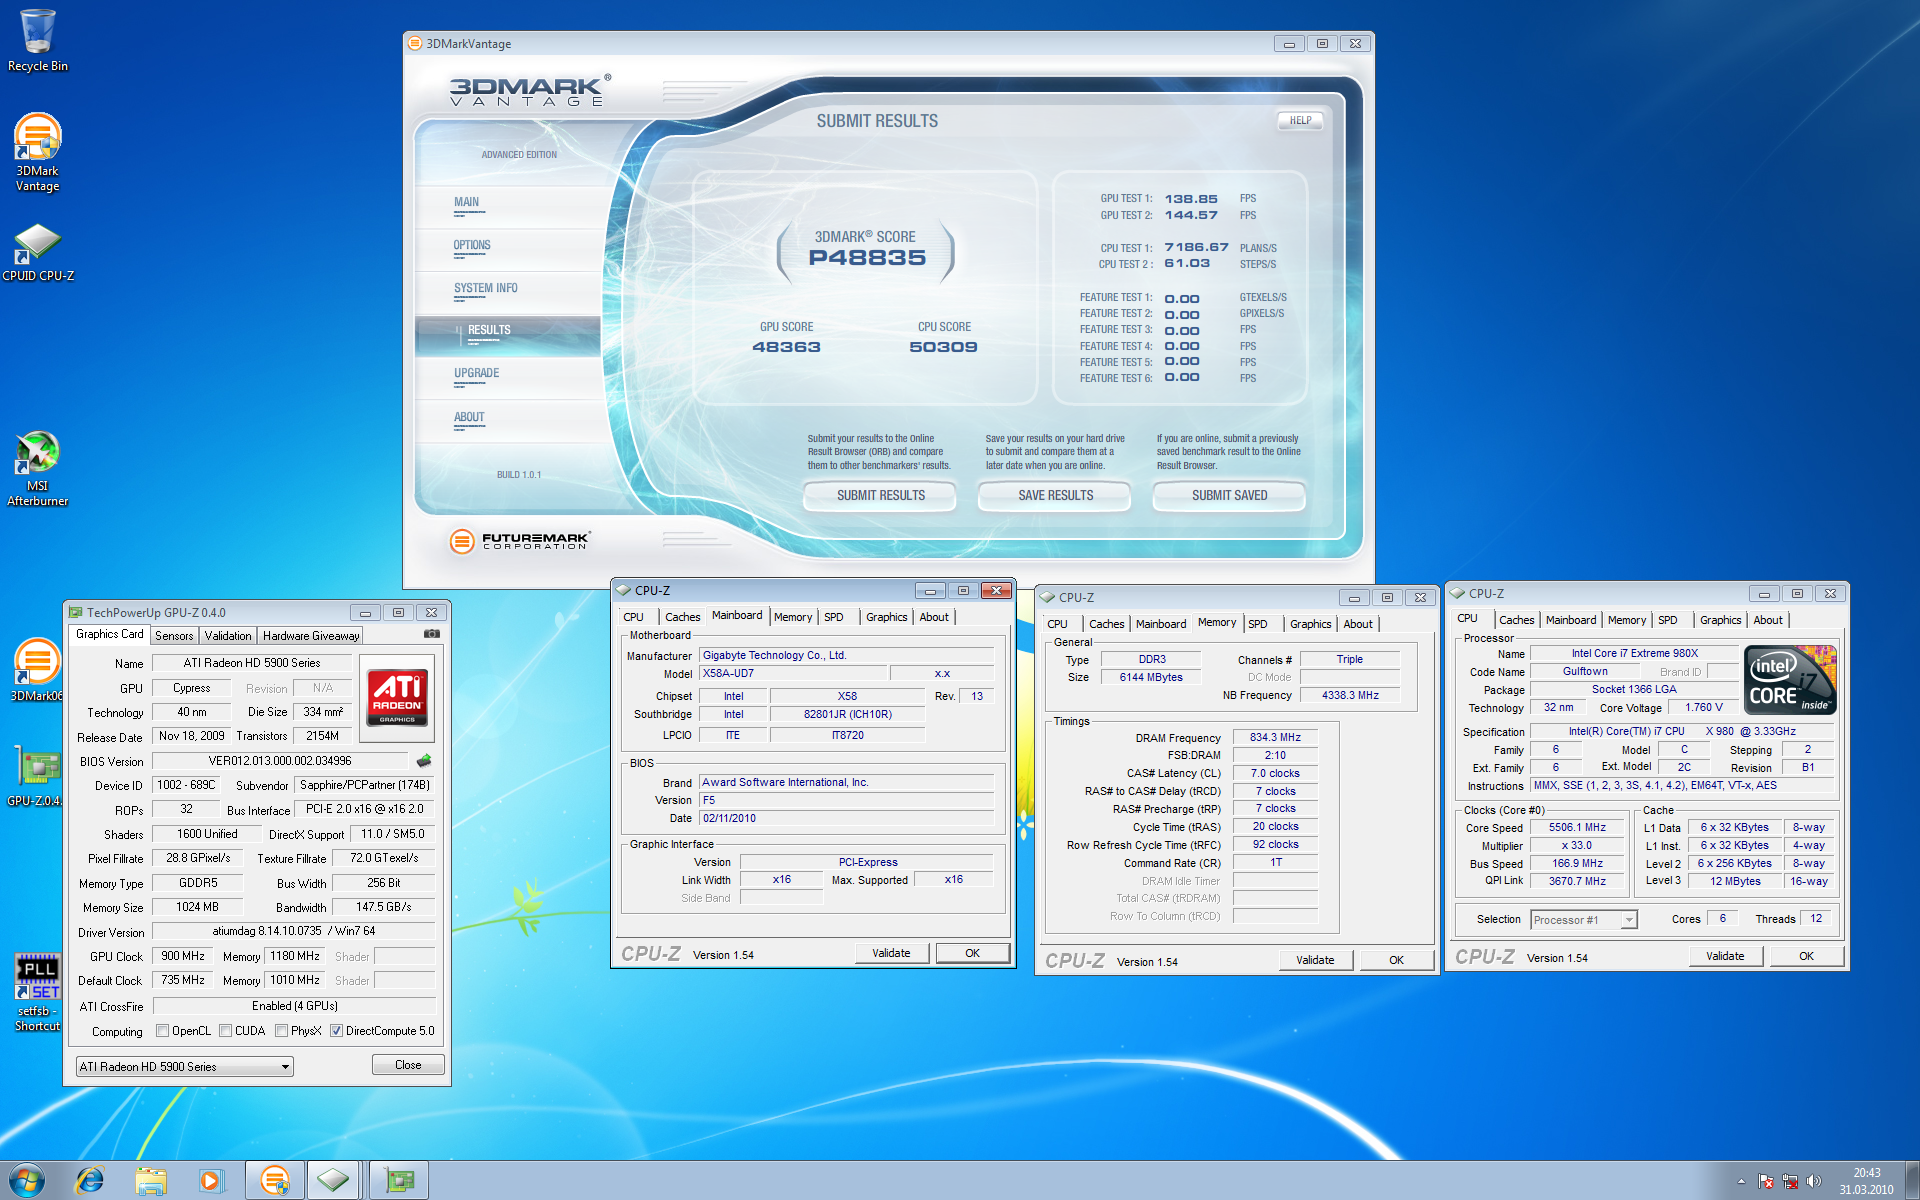Viewport: 1920px width, 1200px height.
Task: Show hidden tray icons arrow
Action: click(x=1741, y=1181)
